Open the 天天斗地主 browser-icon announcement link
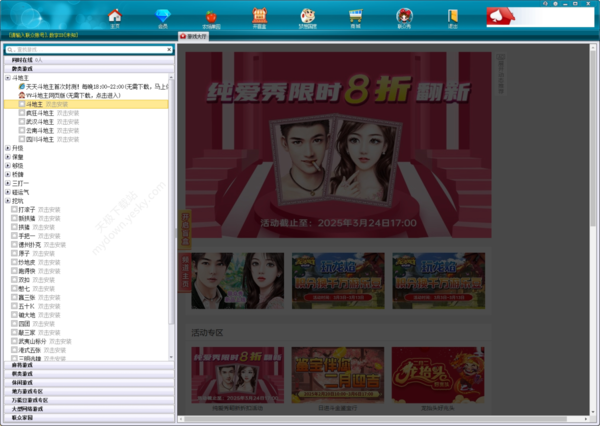600x426 pixels. 22,87
